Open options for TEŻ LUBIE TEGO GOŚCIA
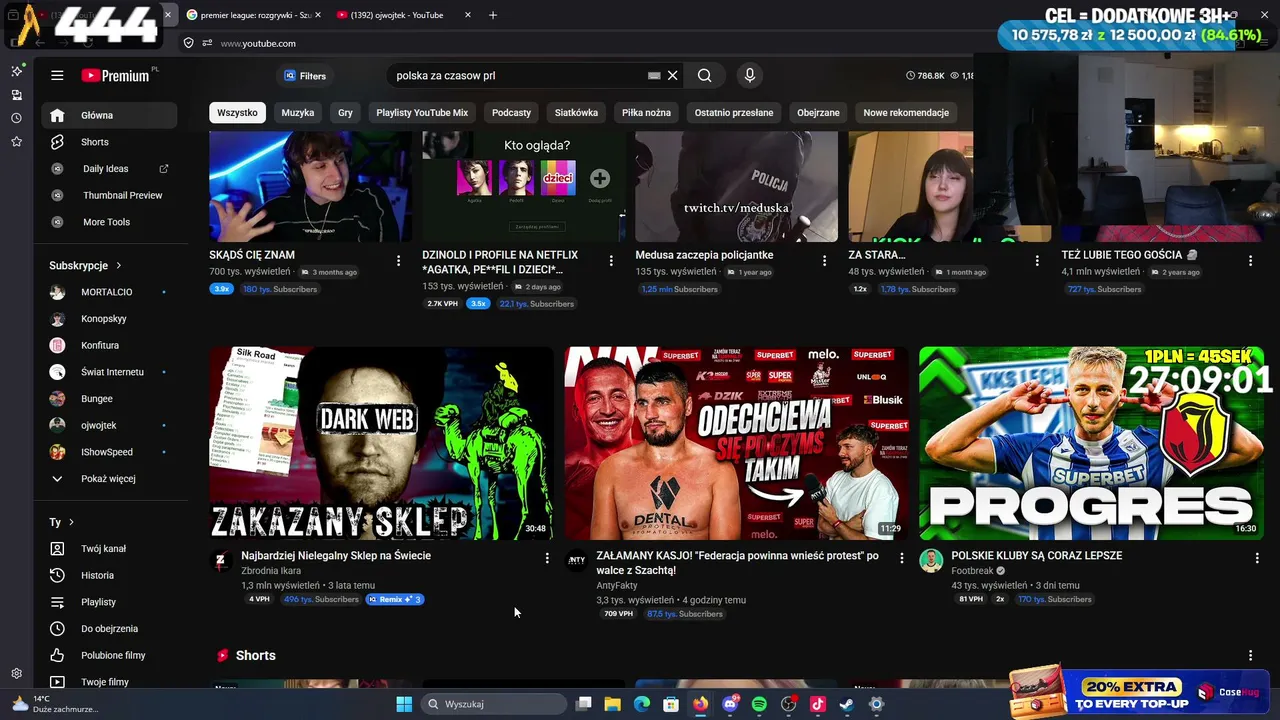Viewport: 1280px width, 720px height. pyautogui.click(x=1250, y=261)
